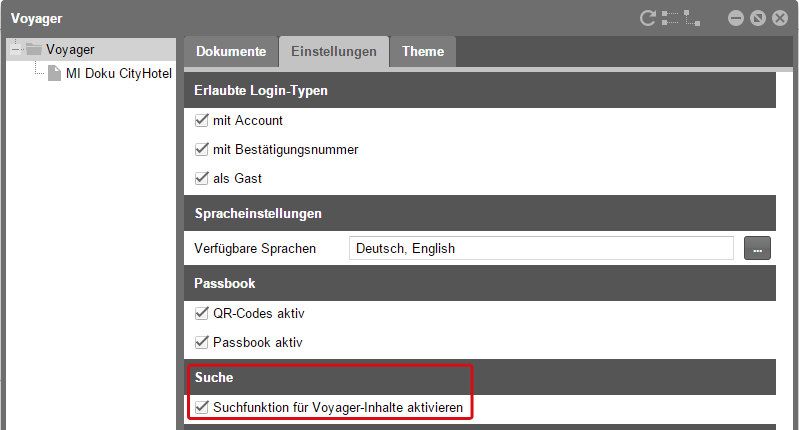799x430 pixels.
Task: Click the Voyager folder icon
Action: [34, 50]
